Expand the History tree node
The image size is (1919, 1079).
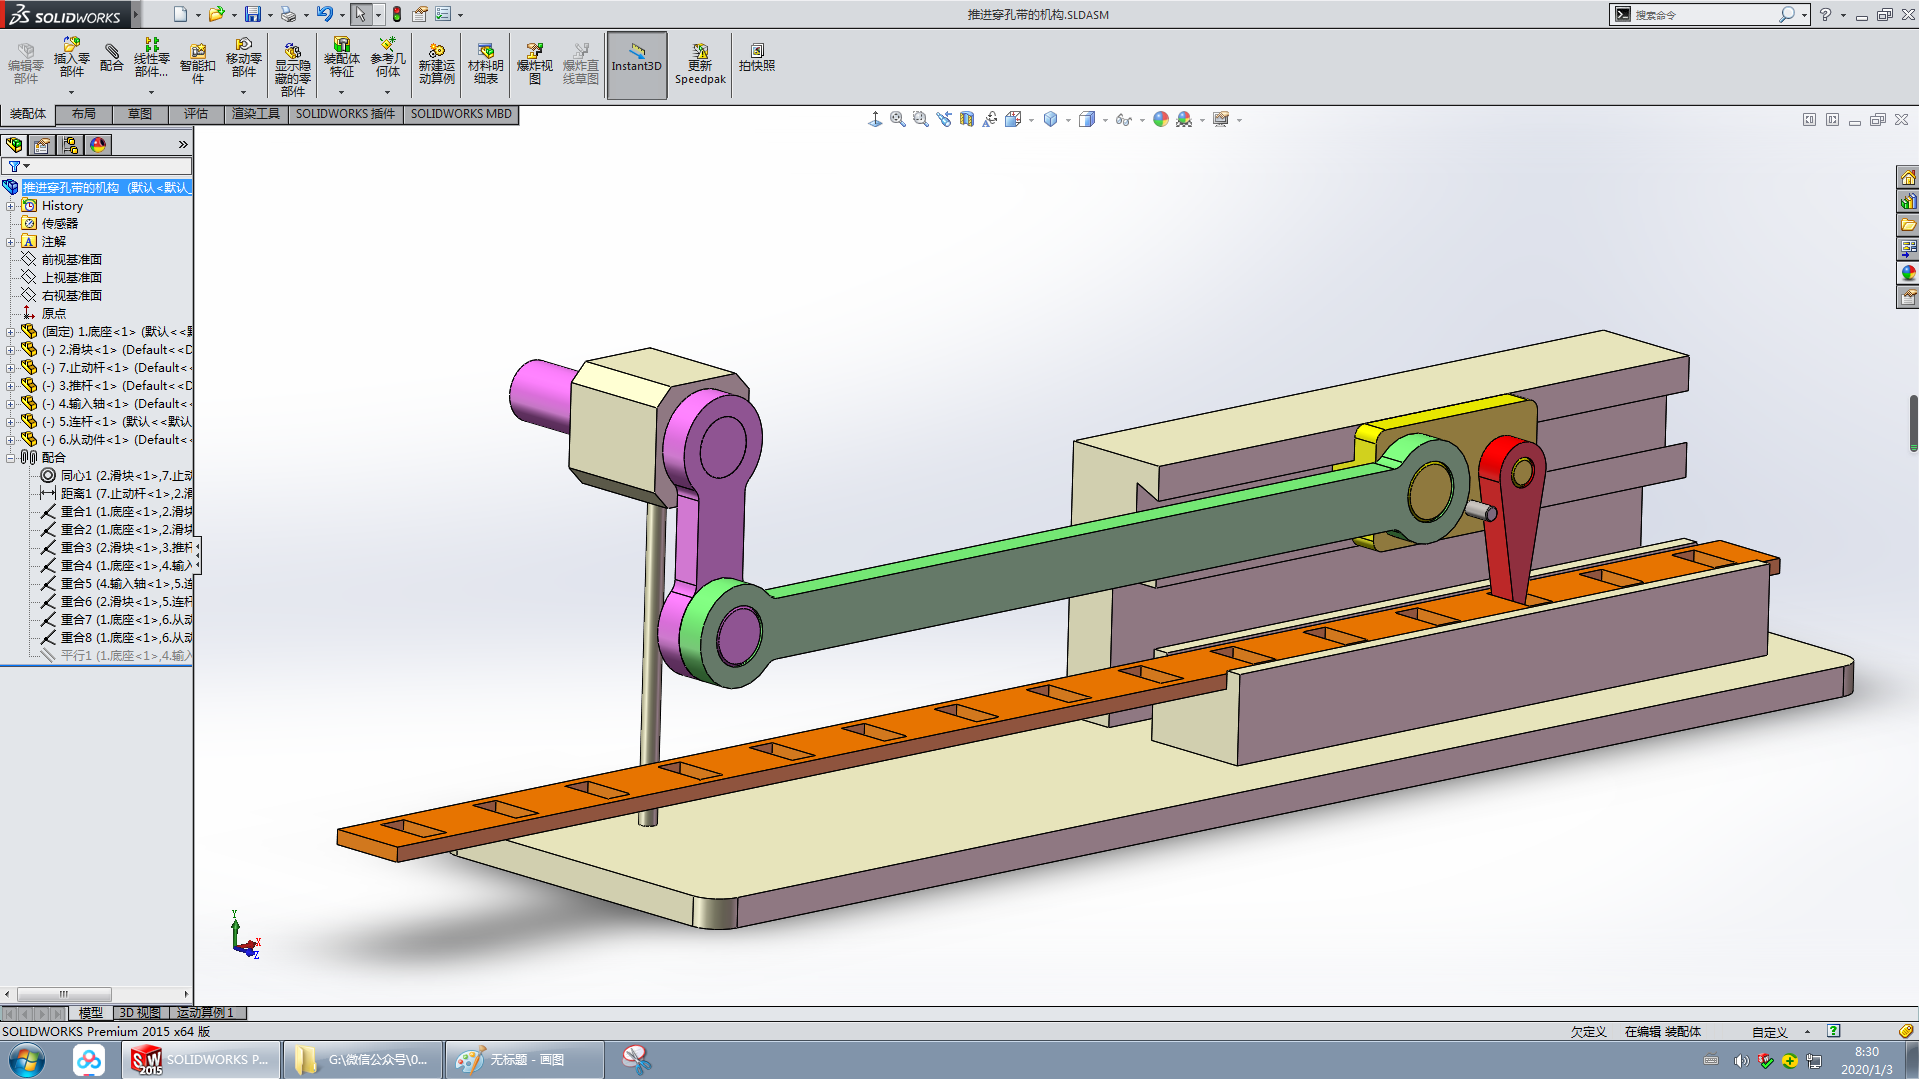coord(11,206)
